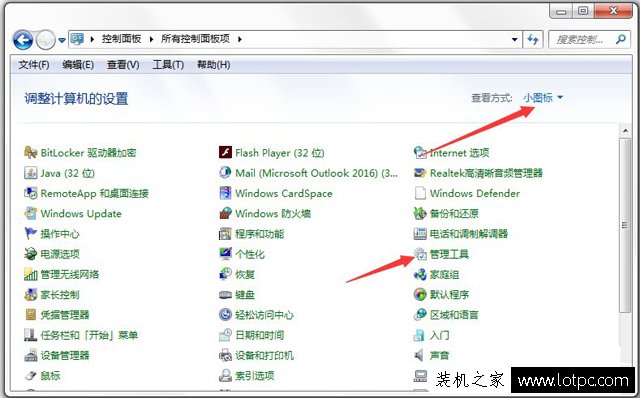This screenshot has width=640, height=398.
Task: Click the vertical scrollbar thumb
Action: coord(625,225)
